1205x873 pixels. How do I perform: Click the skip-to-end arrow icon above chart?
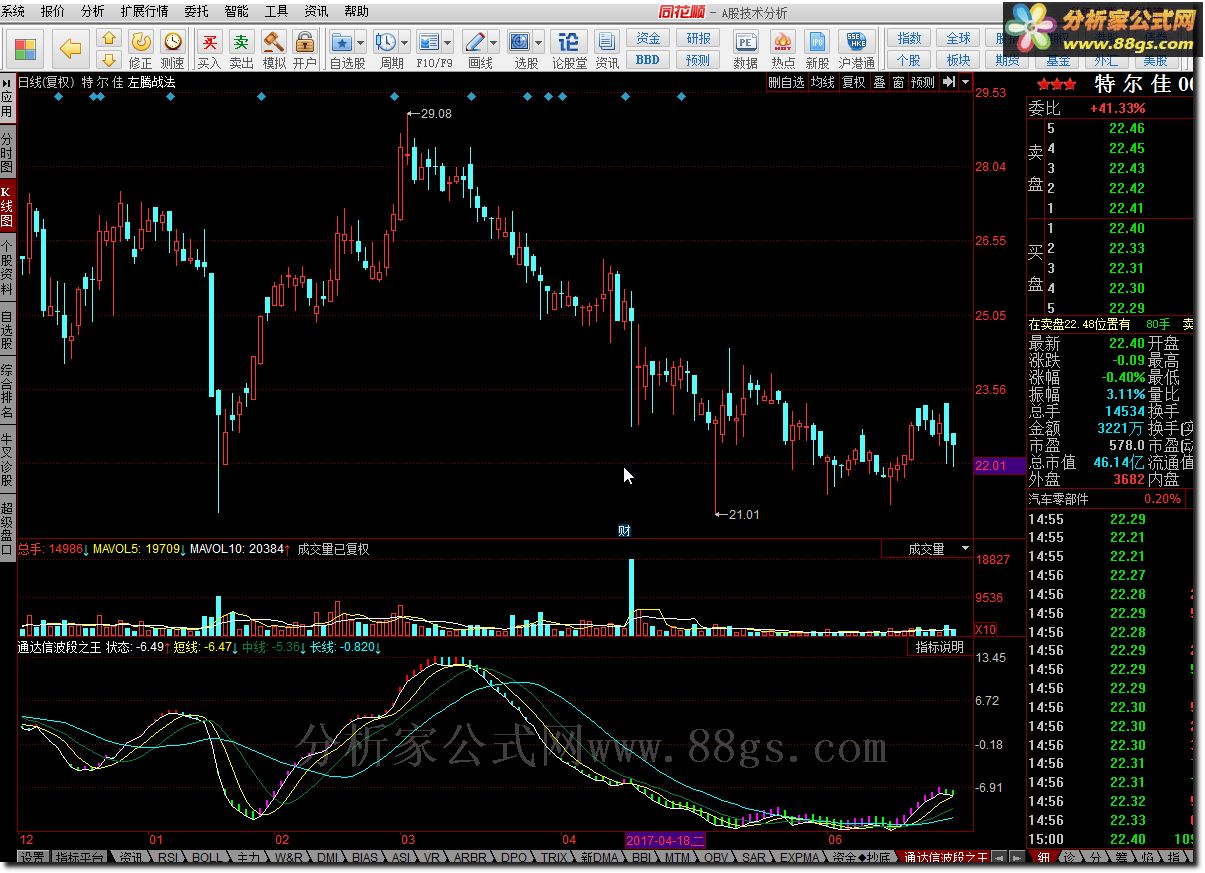click(x=950, y=82)
